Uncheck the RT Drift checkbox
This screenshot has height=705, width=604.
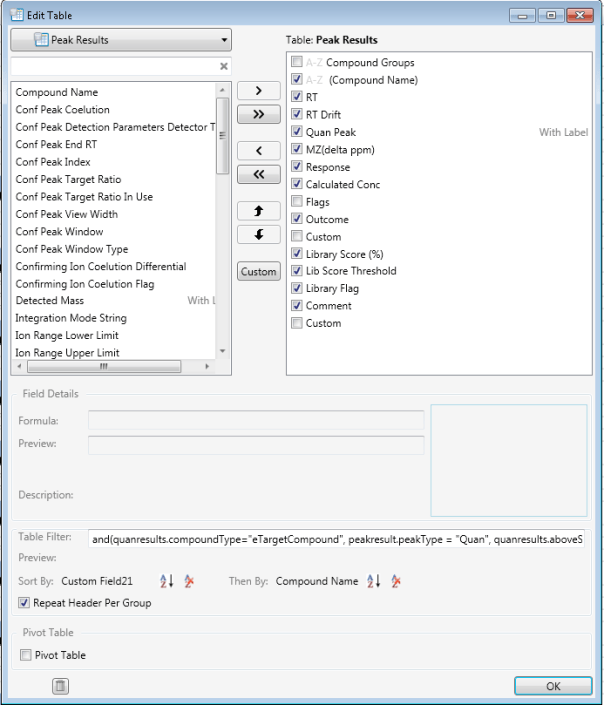pyautogui.click(x=297, y=114)
